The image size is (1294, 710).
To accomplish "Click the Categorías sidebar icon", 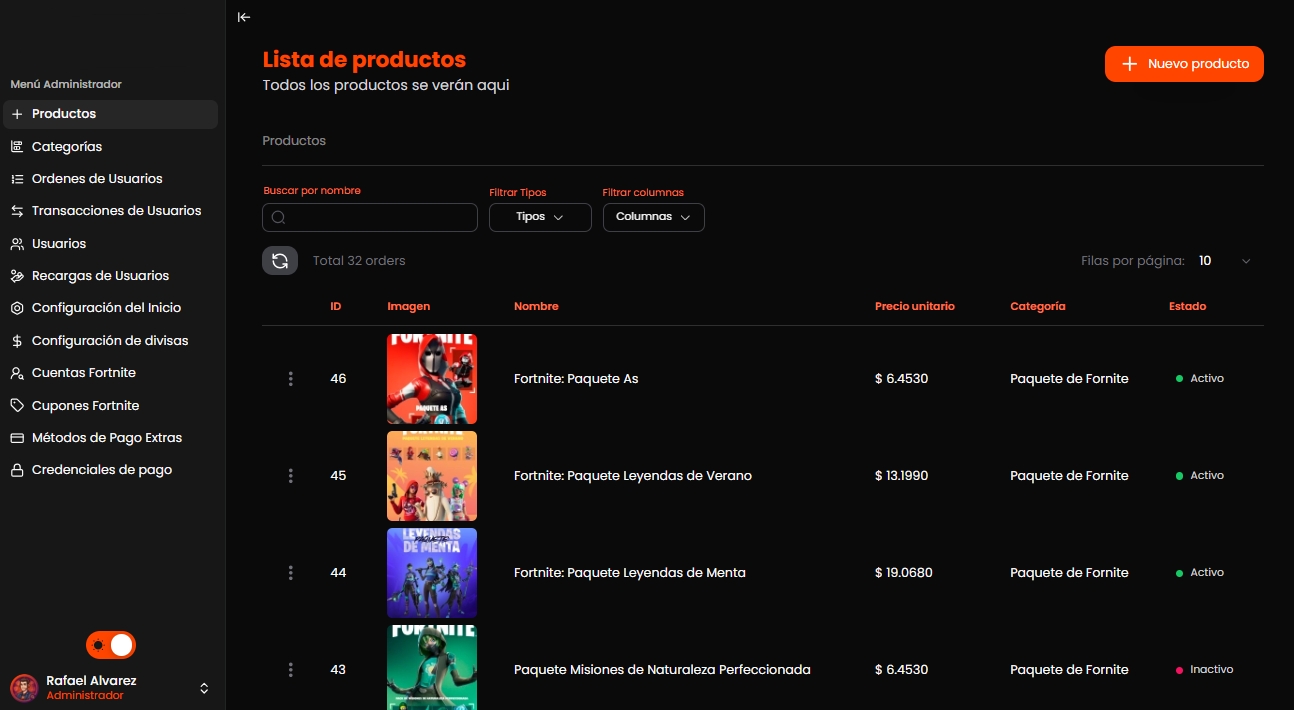I will (17, 146).
